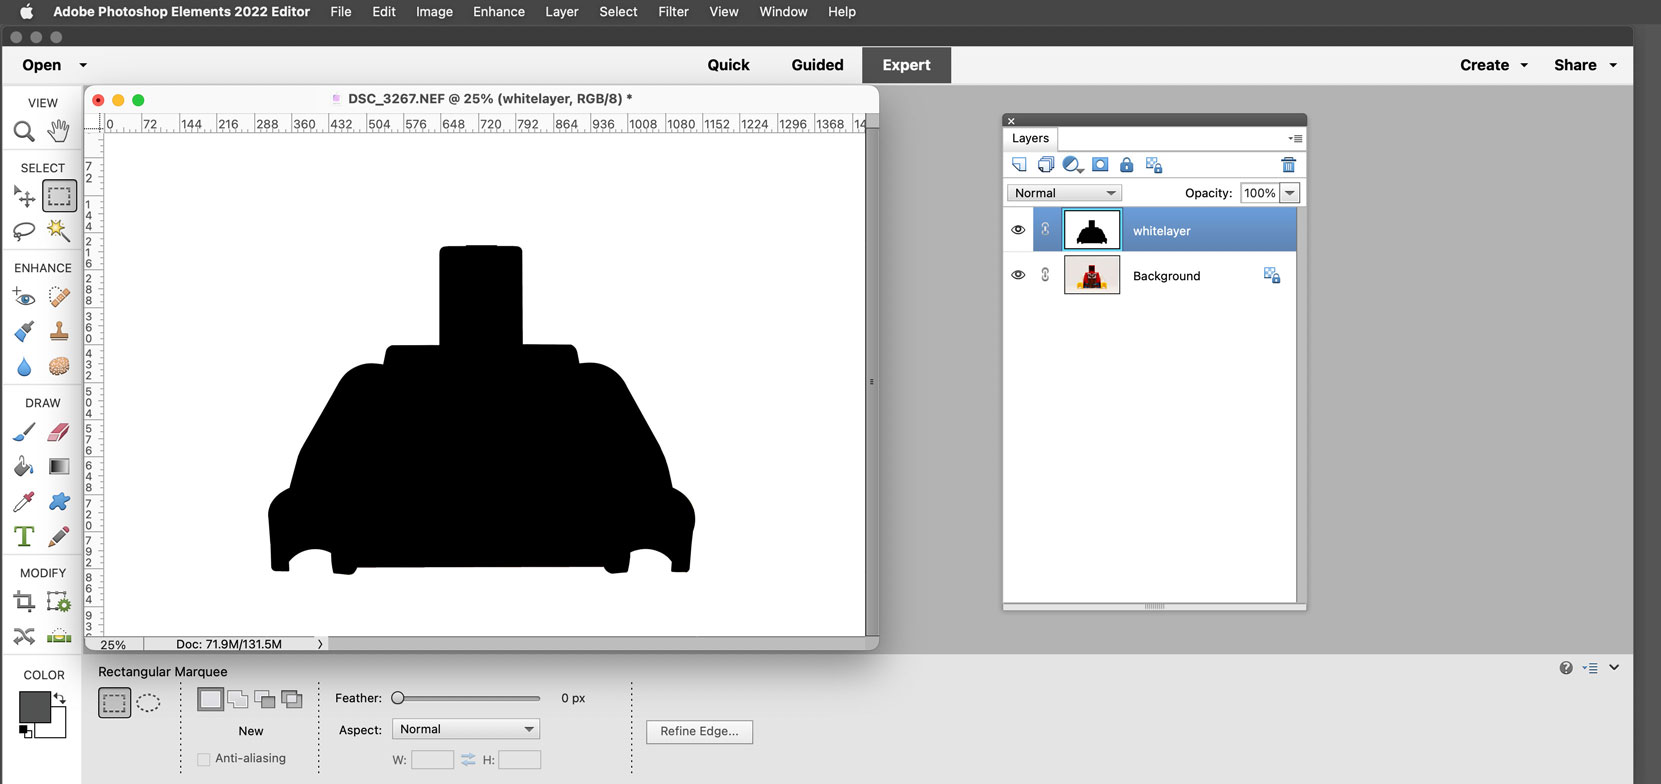This screenshot has width=1661, height=784.
Task: Select the Lasso tool
Action: (x=24, y=231)
